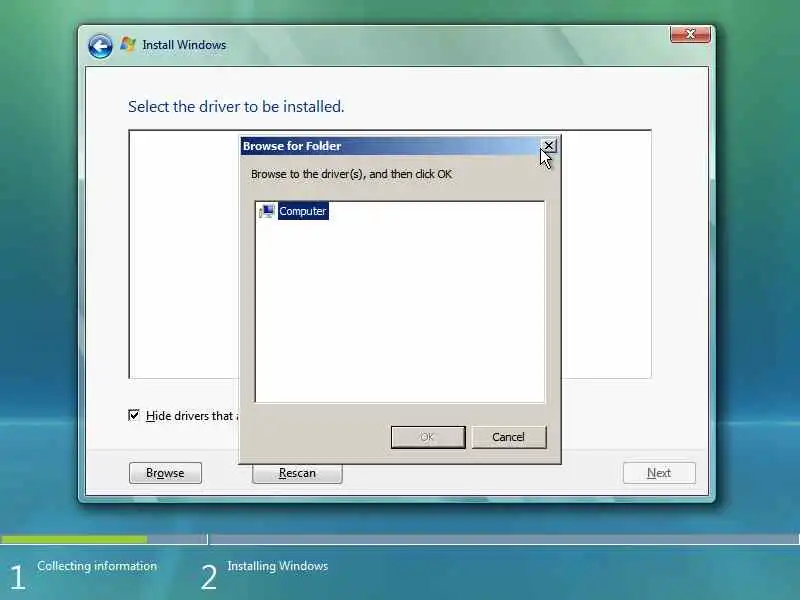Image resolution: width=800 pixels, height=600 pixels.
Task: Click the Next button
Action: coord(659,473)
